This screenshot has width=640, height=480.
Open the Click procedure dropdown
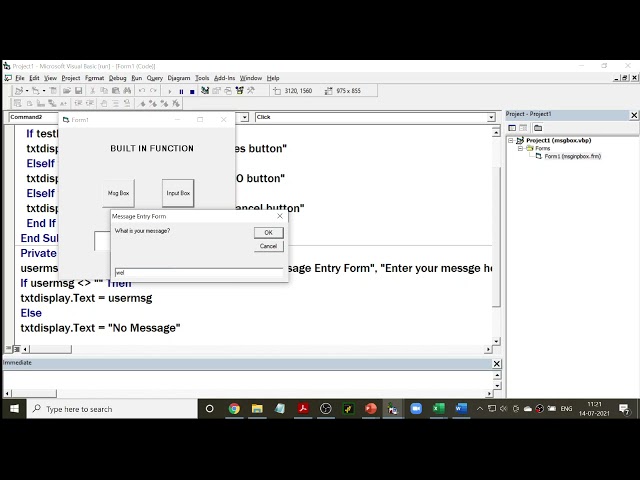click(491, 118)
